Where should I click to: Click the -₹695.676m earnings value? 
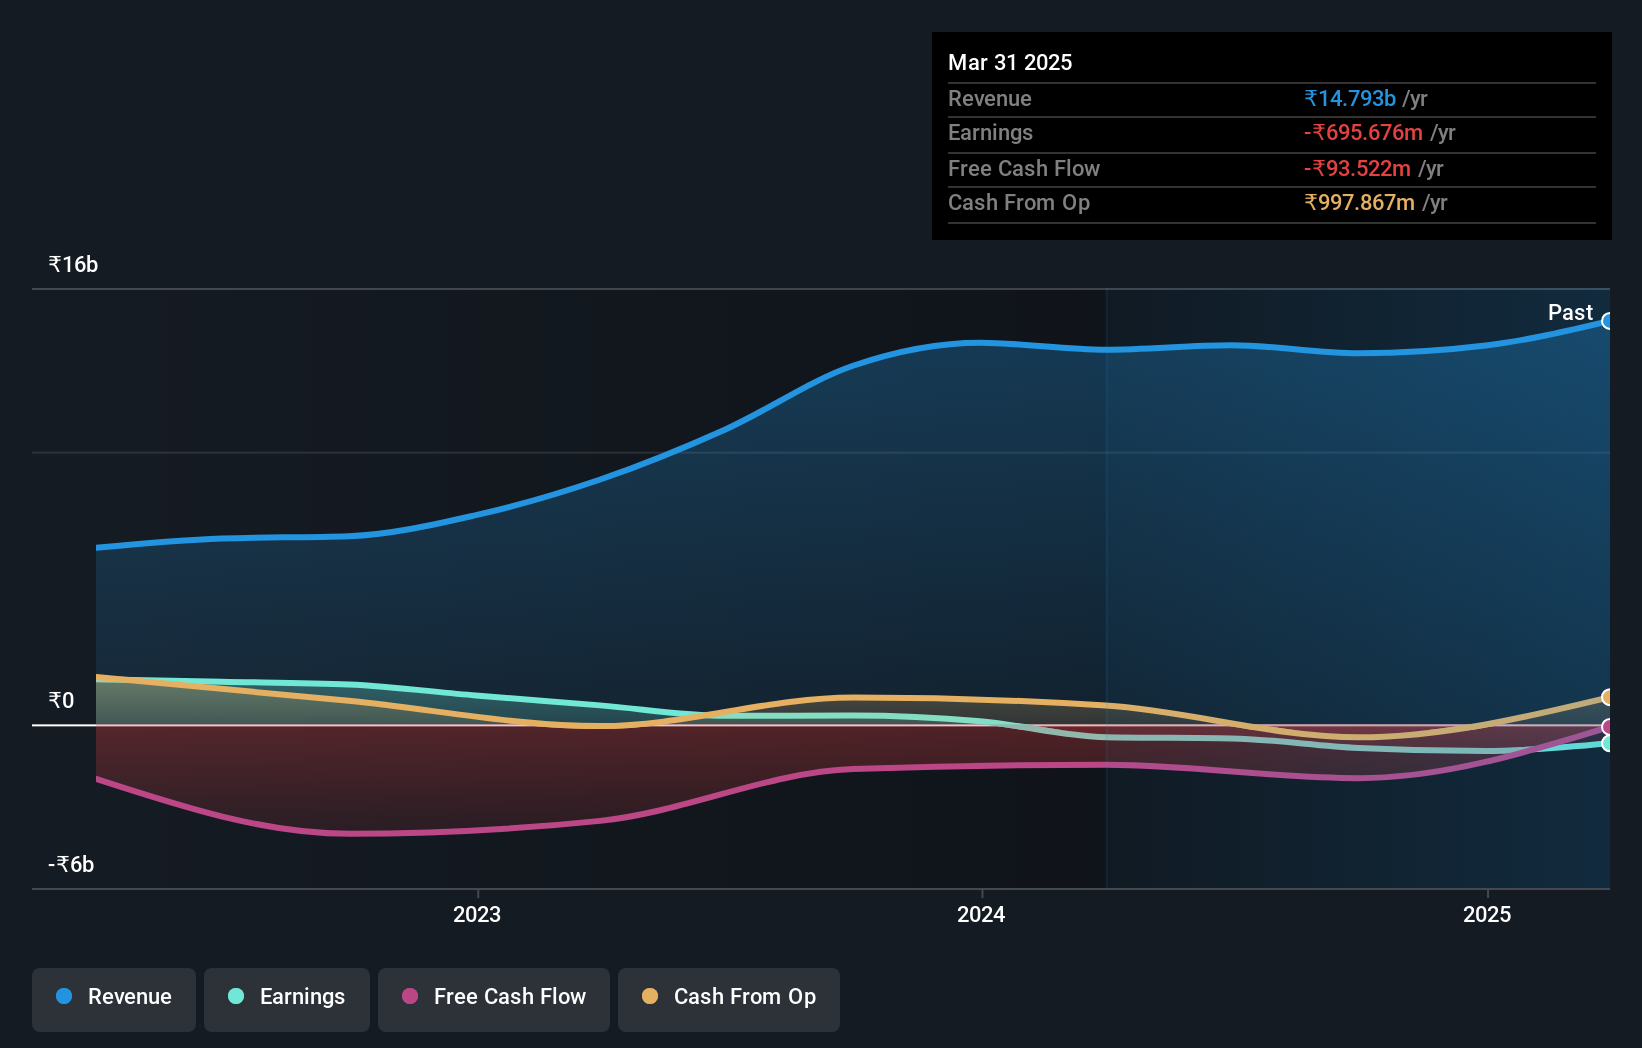pyautogui.click(x=1363, y=132)
